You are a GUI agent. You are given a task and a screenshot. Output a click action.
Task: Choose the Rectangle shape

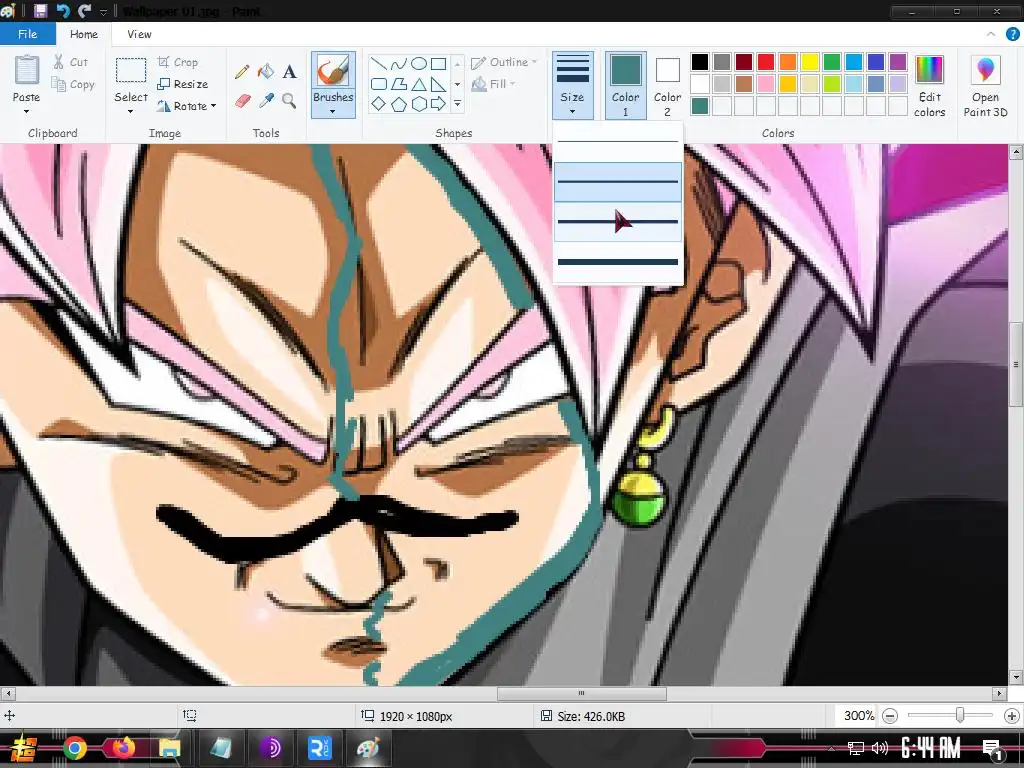click(439, 64)
